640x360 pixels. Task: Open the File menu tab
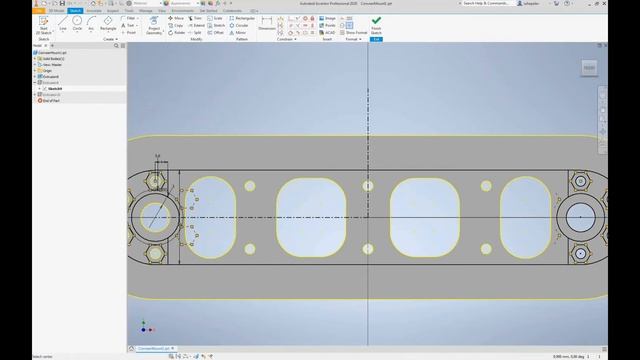coord(39,11)
